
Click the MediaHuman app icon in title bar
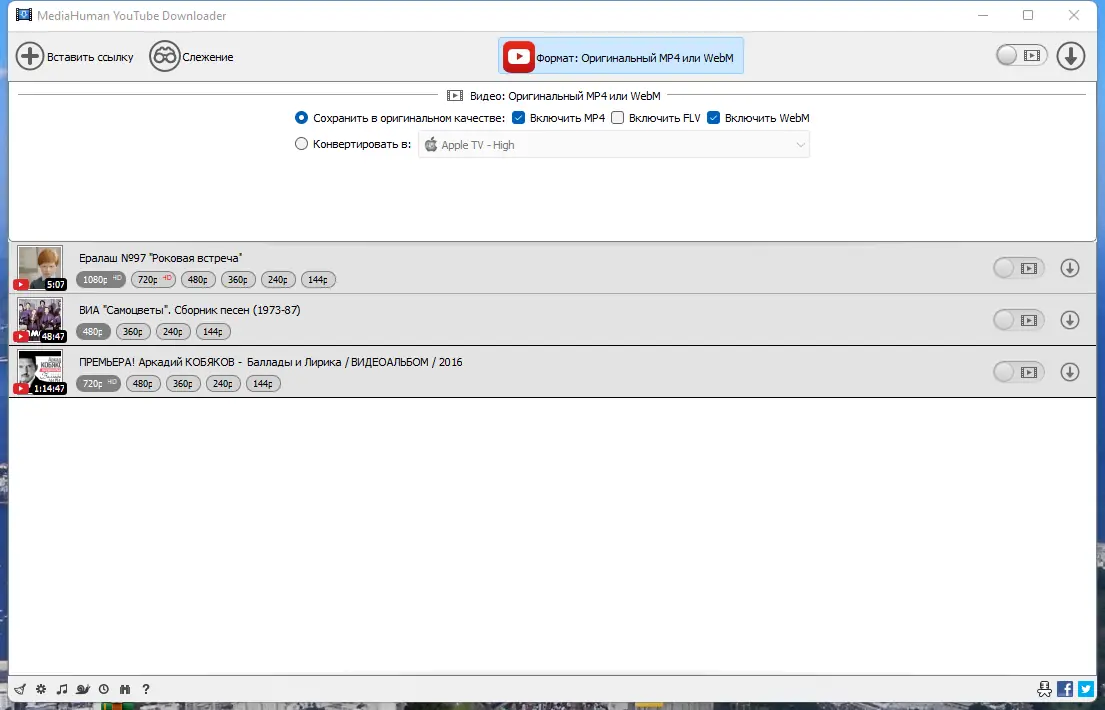tap(24, 15)
